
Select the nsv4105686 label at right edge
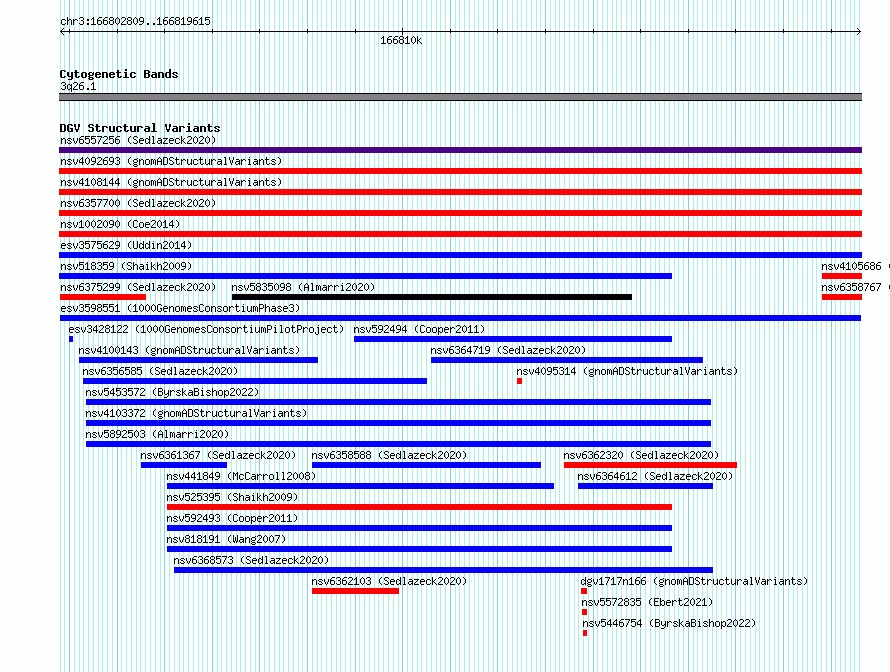click(851, 266)
